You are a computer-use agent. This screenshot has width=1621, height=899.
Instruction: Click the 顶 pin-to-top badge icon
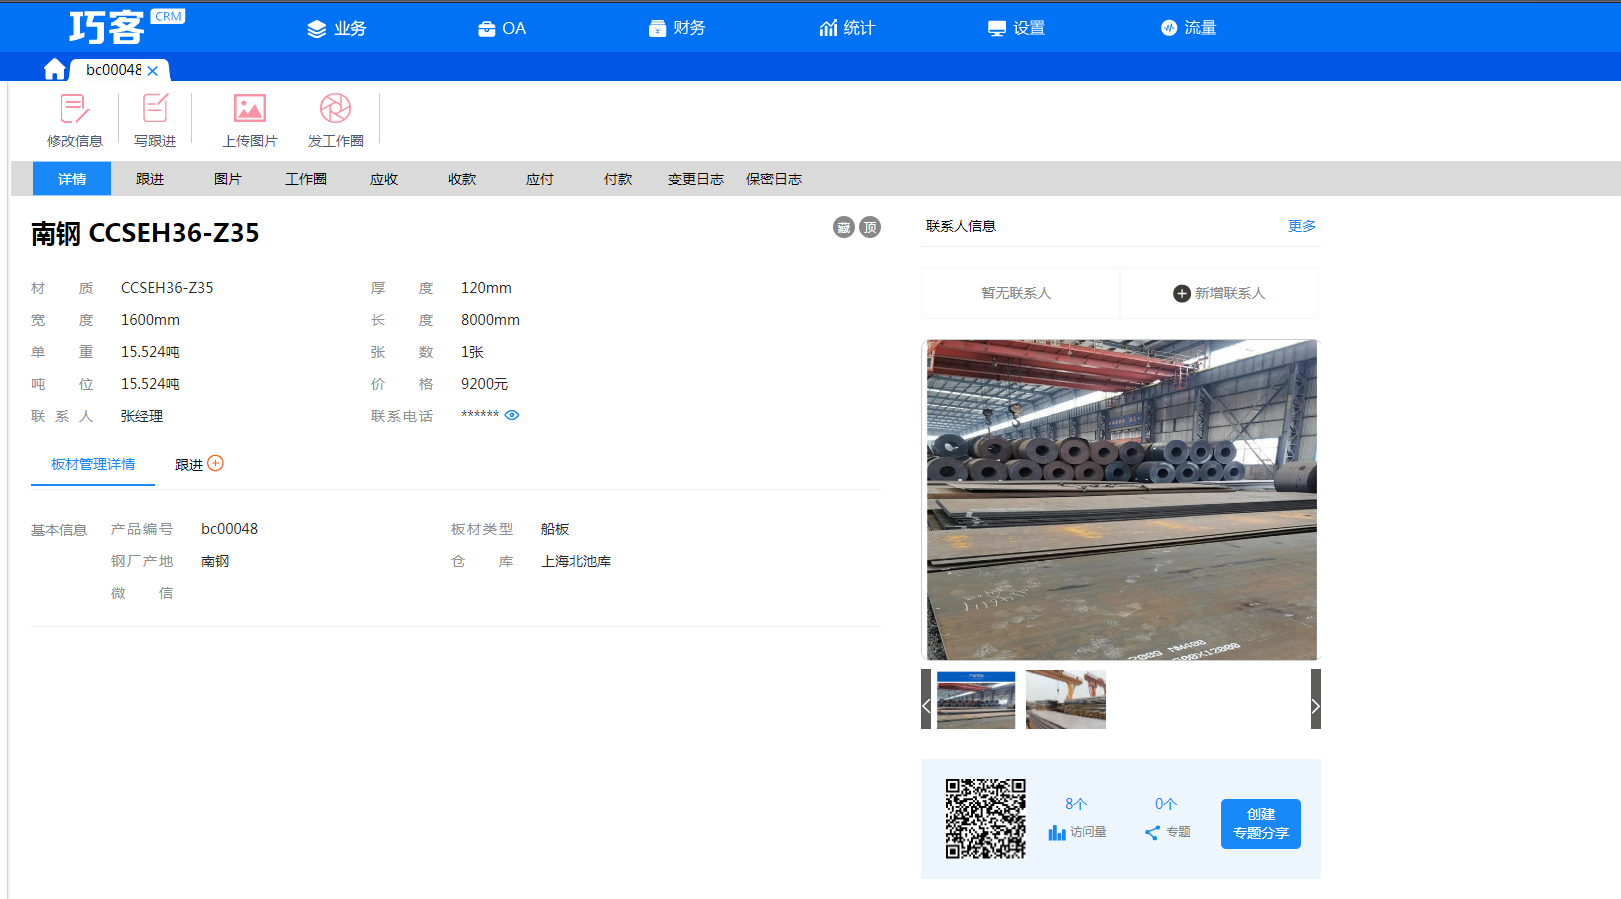[x=870, y=227]
